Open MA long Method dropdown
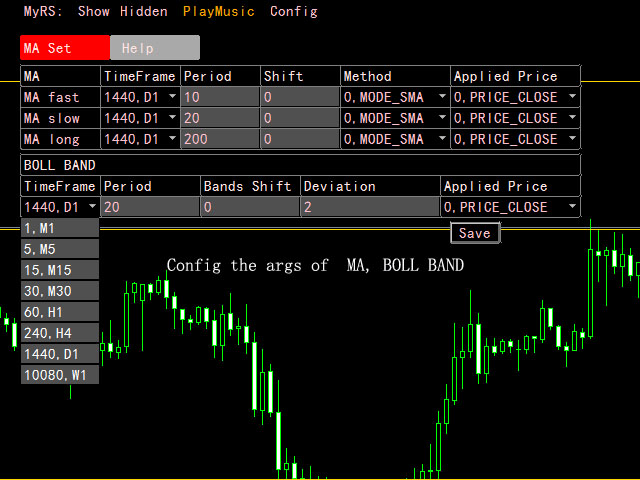Screen dimensions: 640x480 click(x=395, y=139)
